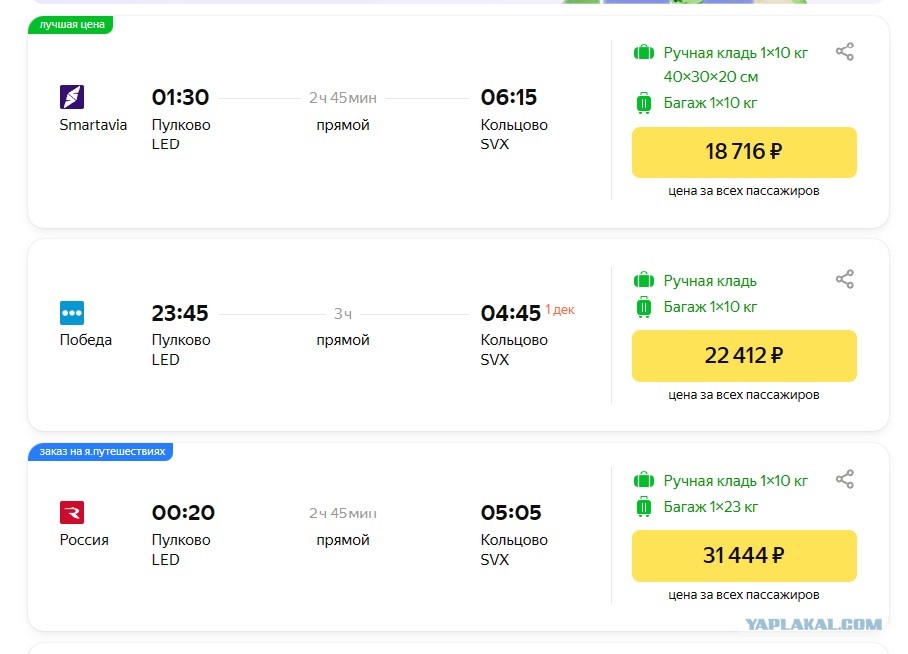908x654 pixels.
Task: Click the 'заказ на я.путешествиях' badge
Action: click(101, 451)
